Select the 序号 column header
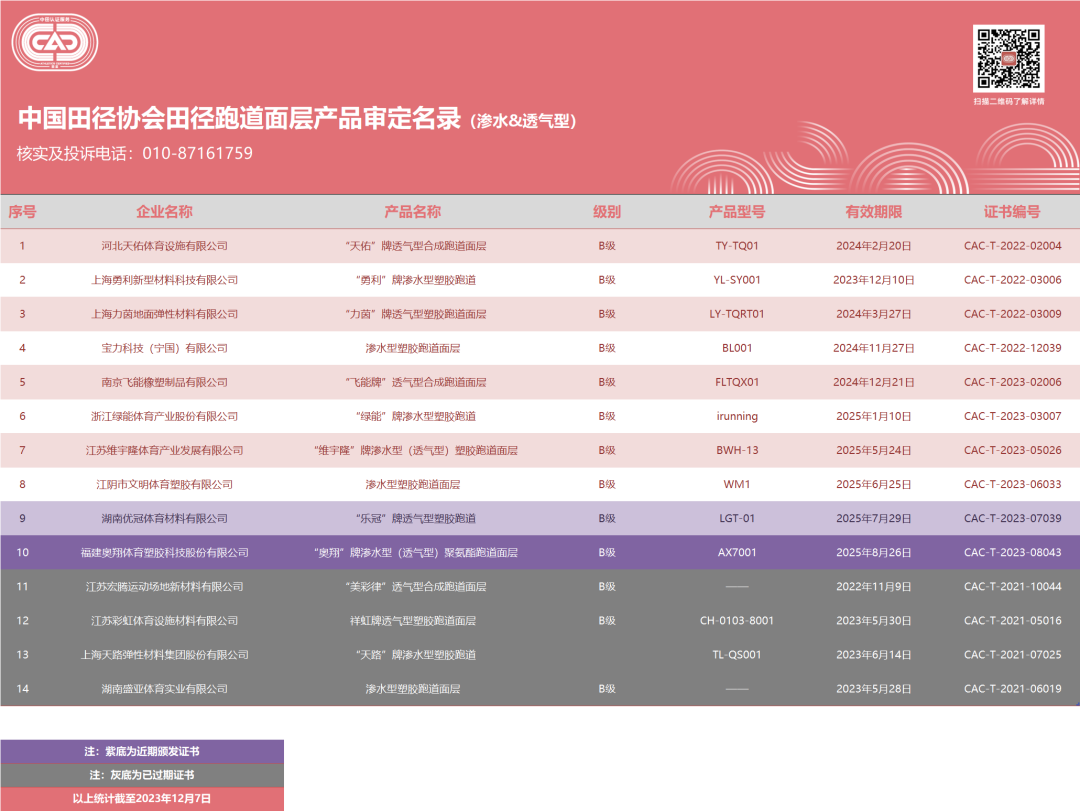This screenshot has width=1080, height=811. (22, 212)
